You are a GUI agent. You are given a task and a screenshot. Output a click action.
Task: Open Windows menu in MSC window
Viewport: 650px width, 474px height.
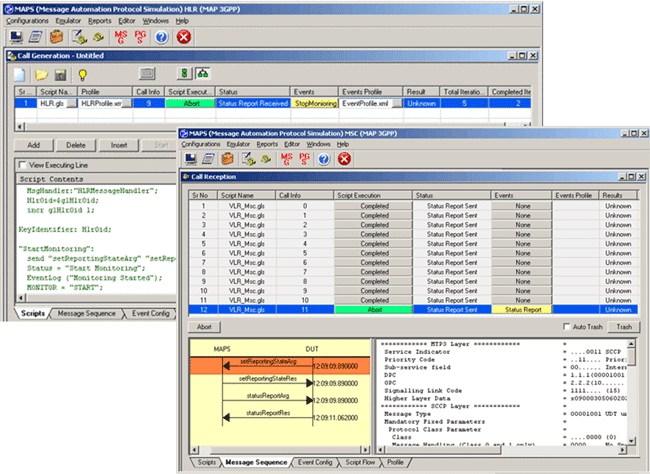(x=318, y=144)
